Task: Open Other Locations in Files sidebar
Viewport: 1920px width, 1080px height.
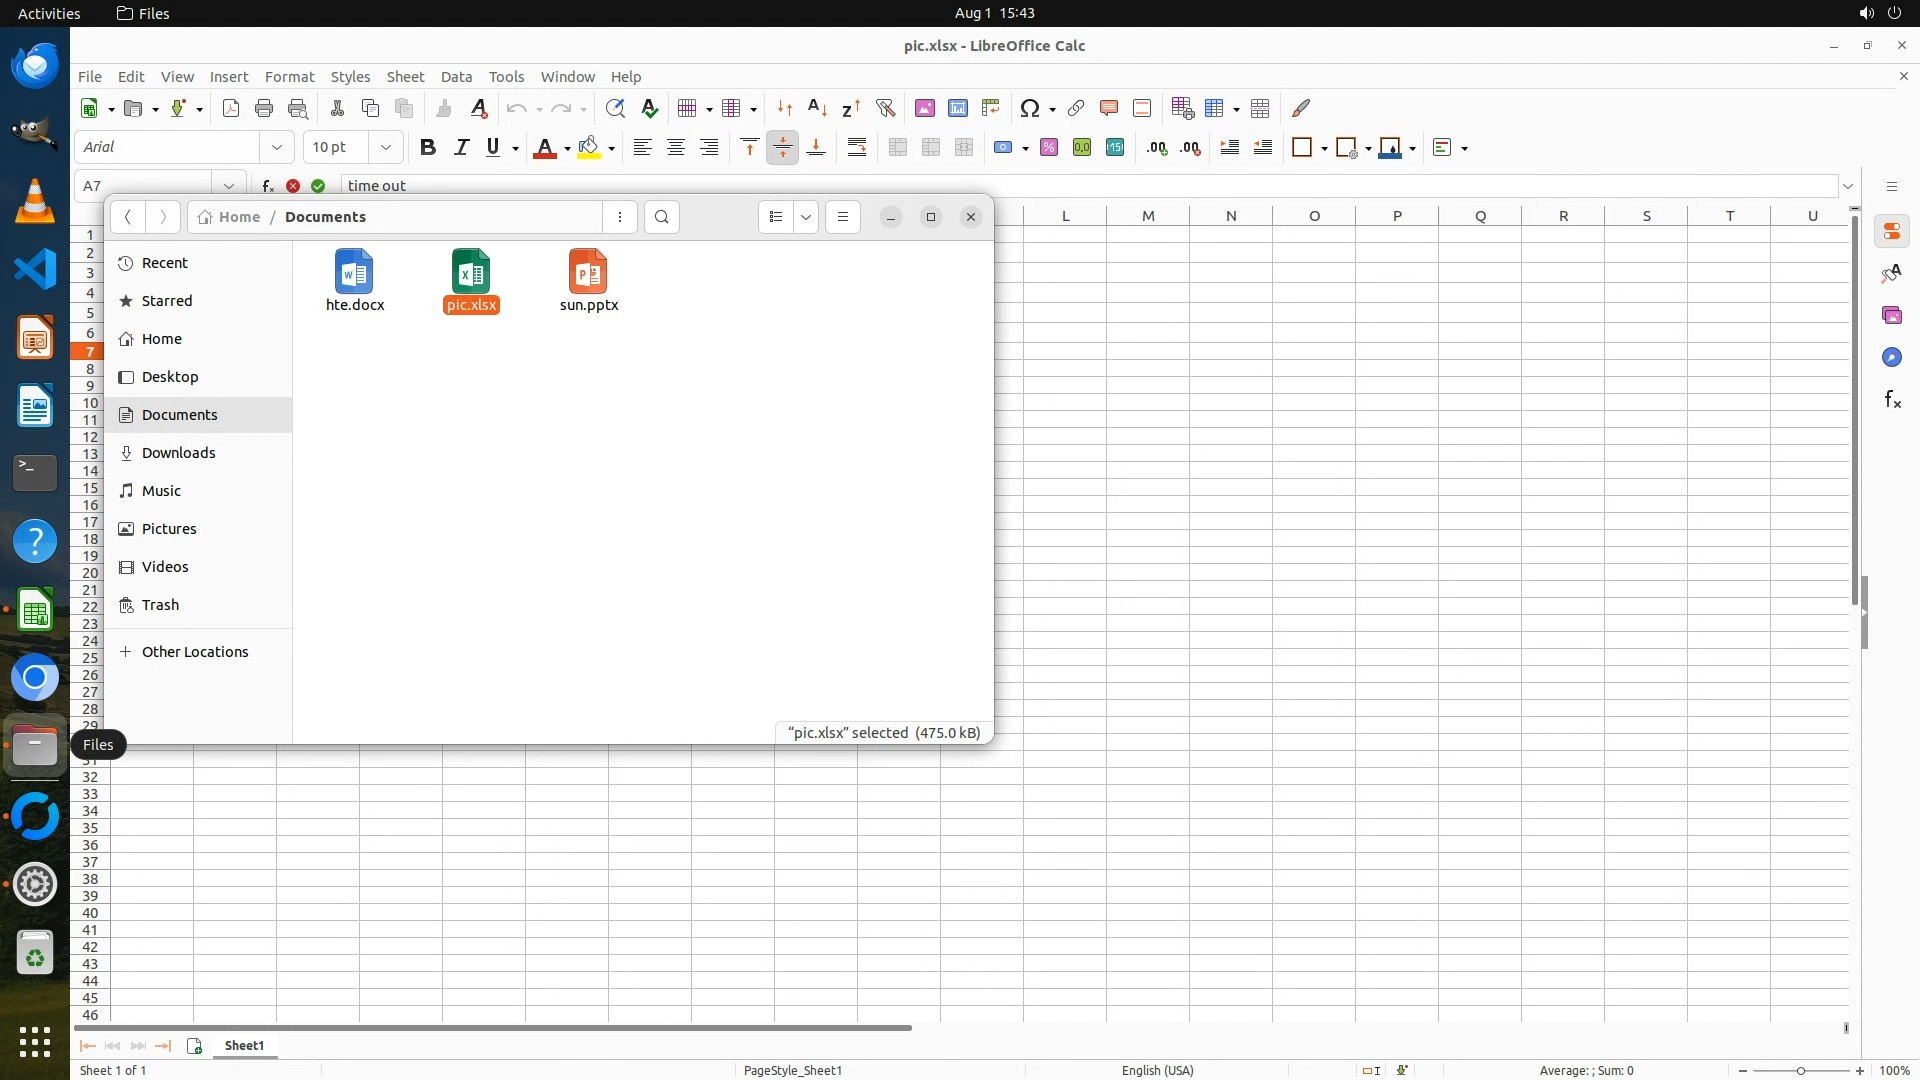Action: click(194, 652)
